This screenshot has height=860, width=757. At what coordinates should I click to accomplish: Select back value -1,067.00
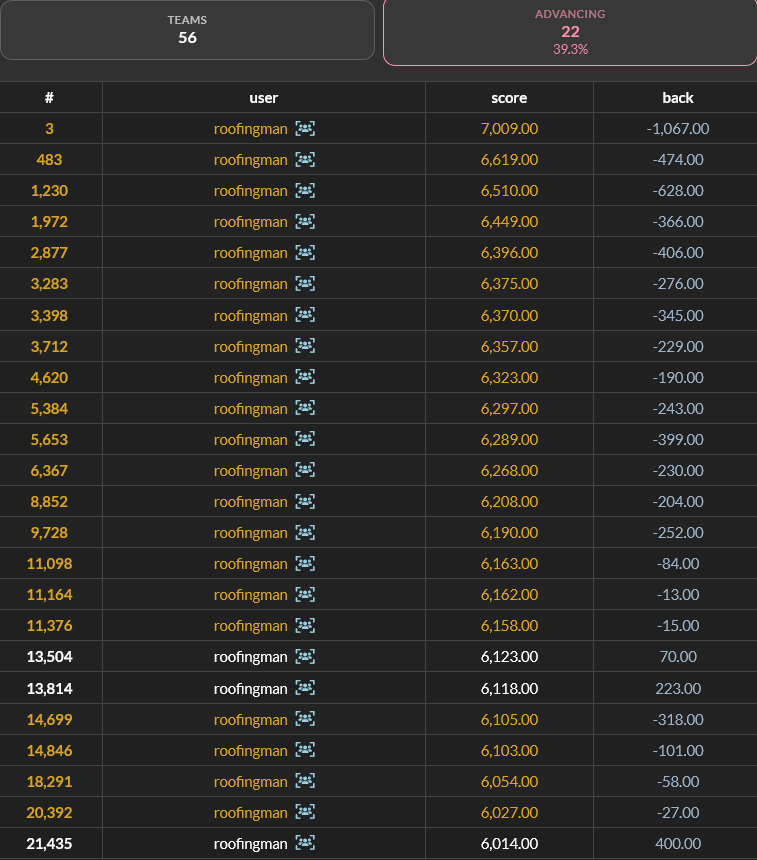point(677,129)
